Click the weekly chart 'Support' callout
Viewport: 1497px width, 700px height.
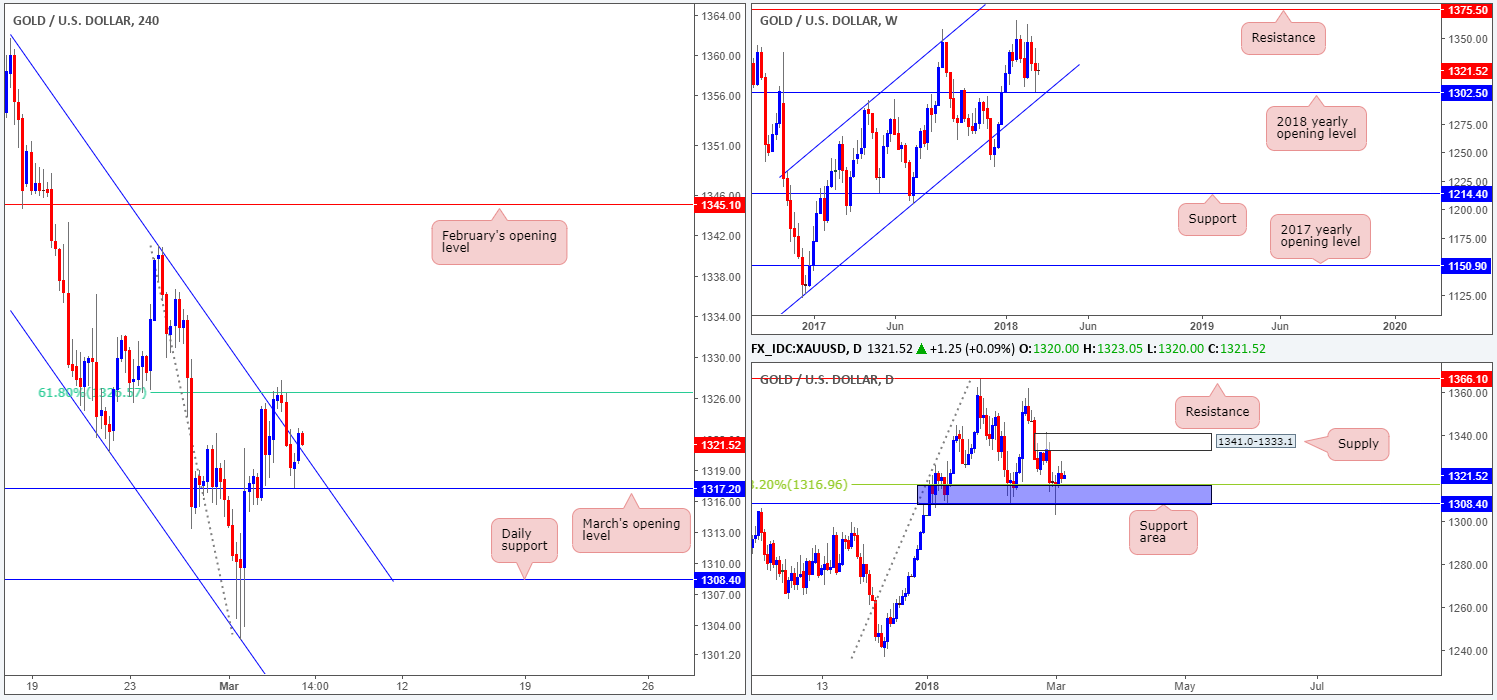click(1212, 219)
